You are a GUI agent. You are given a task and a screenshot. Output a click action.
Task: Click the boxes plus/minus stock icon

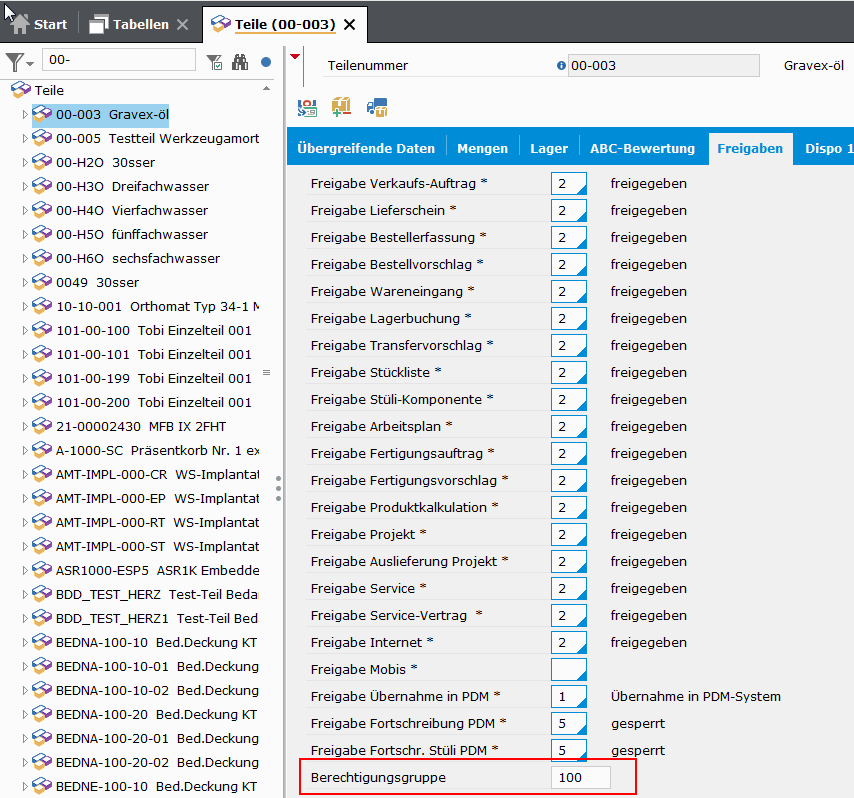pos(341,107)
